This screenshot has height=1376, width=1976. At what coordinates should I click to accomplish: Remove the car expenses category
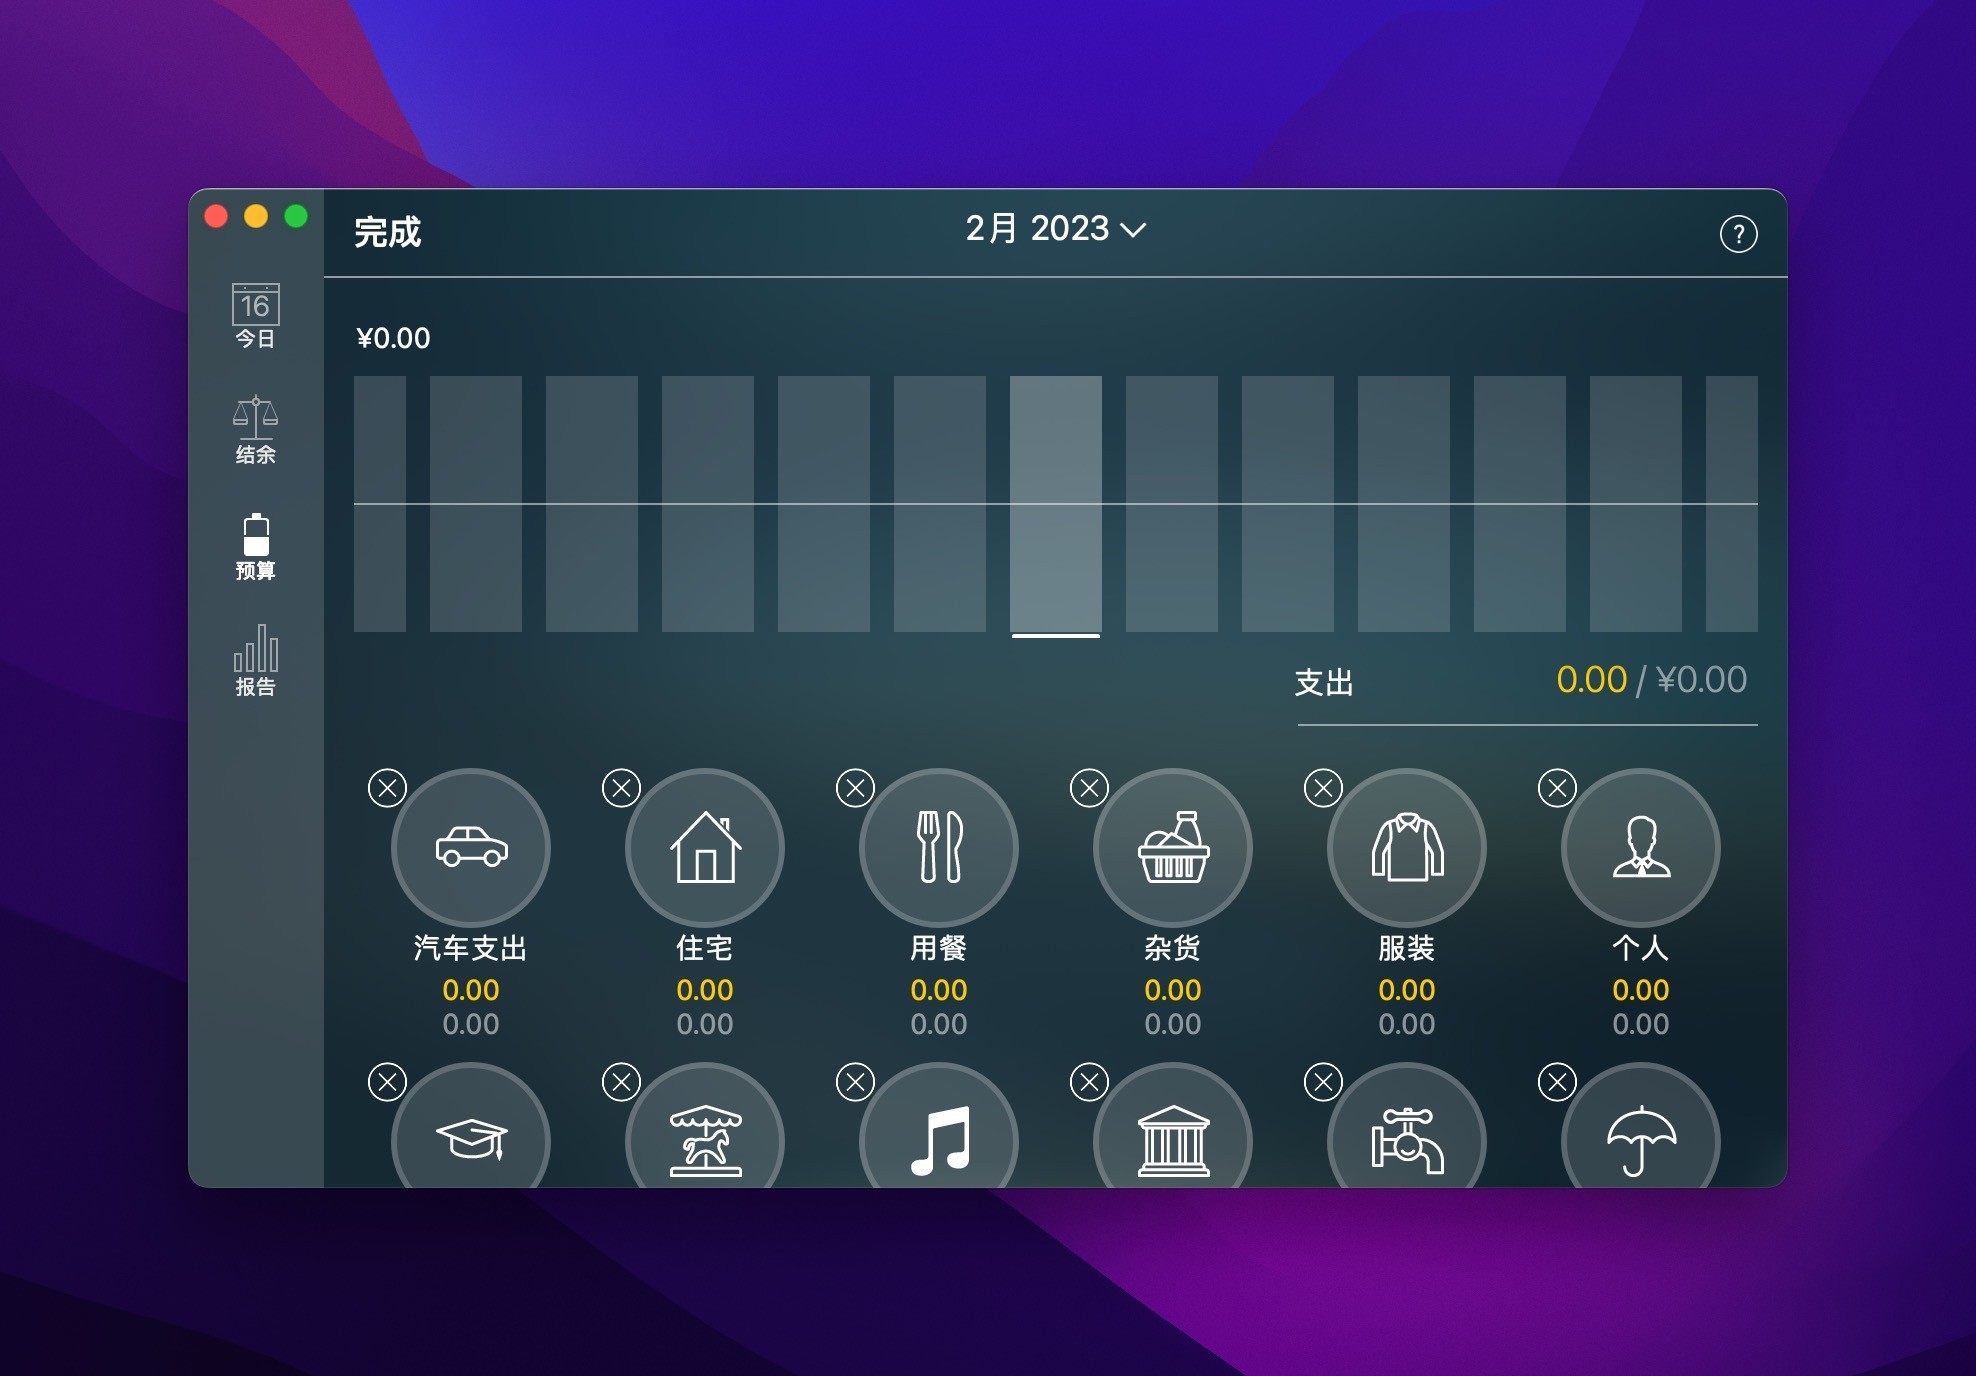click(388, 788)
